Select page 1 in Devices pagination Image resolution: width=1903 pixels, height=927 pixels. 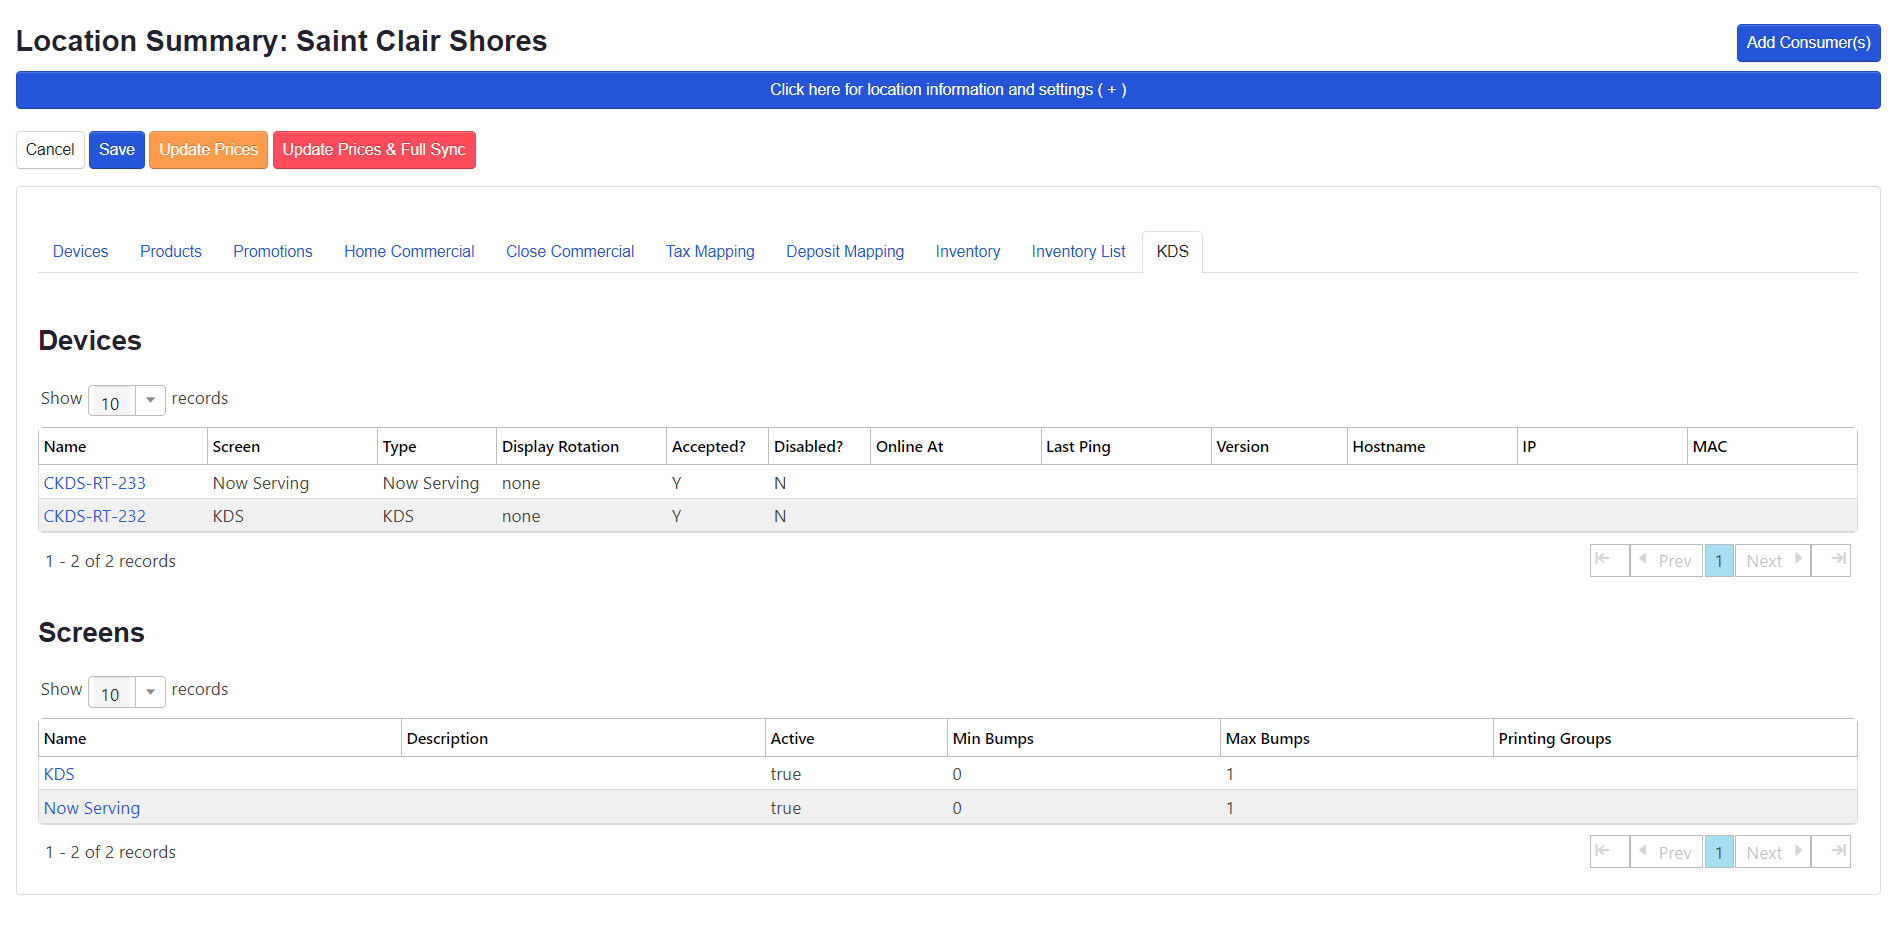[x=1718, y=560]
